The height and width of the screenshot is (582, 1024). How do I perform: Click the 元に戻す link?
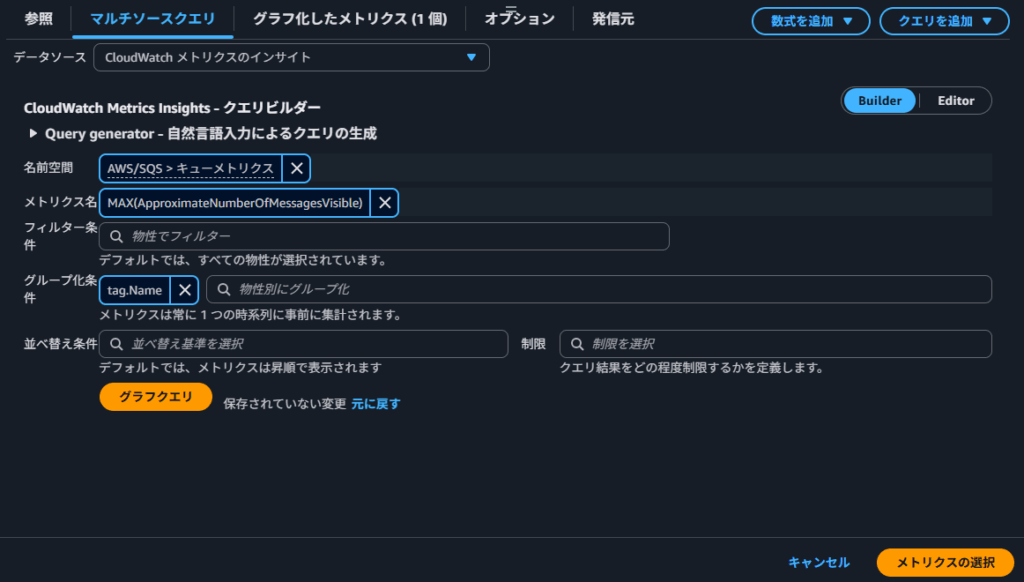tap(376, 404)
